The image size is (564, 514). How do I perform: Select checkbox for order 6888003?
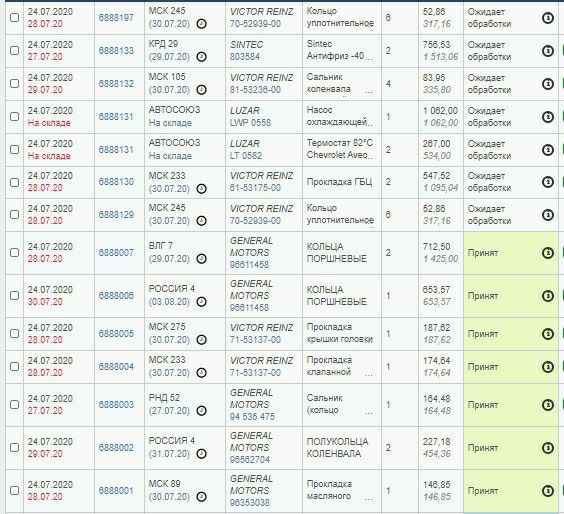pos(14,405)
